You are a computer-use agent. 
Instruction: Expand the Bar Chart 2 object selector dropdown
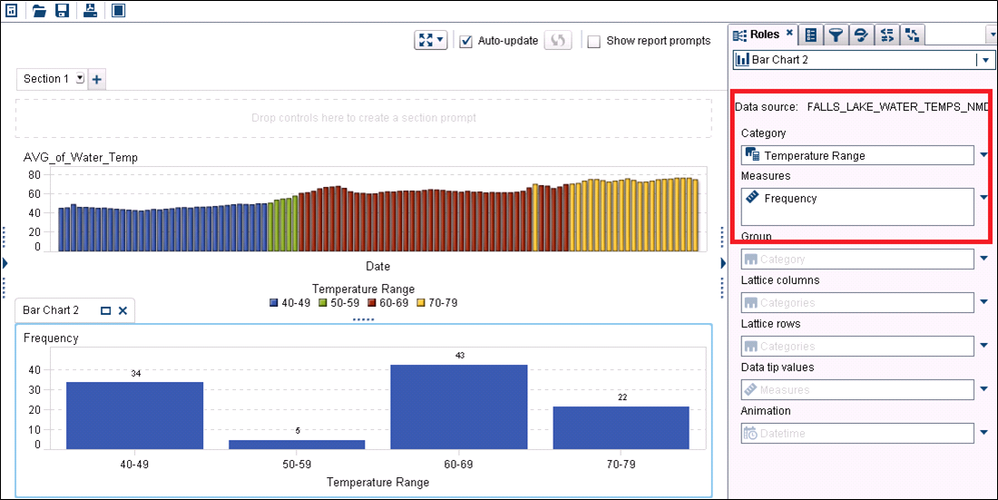pyautogui.click(x=982, y=60)
